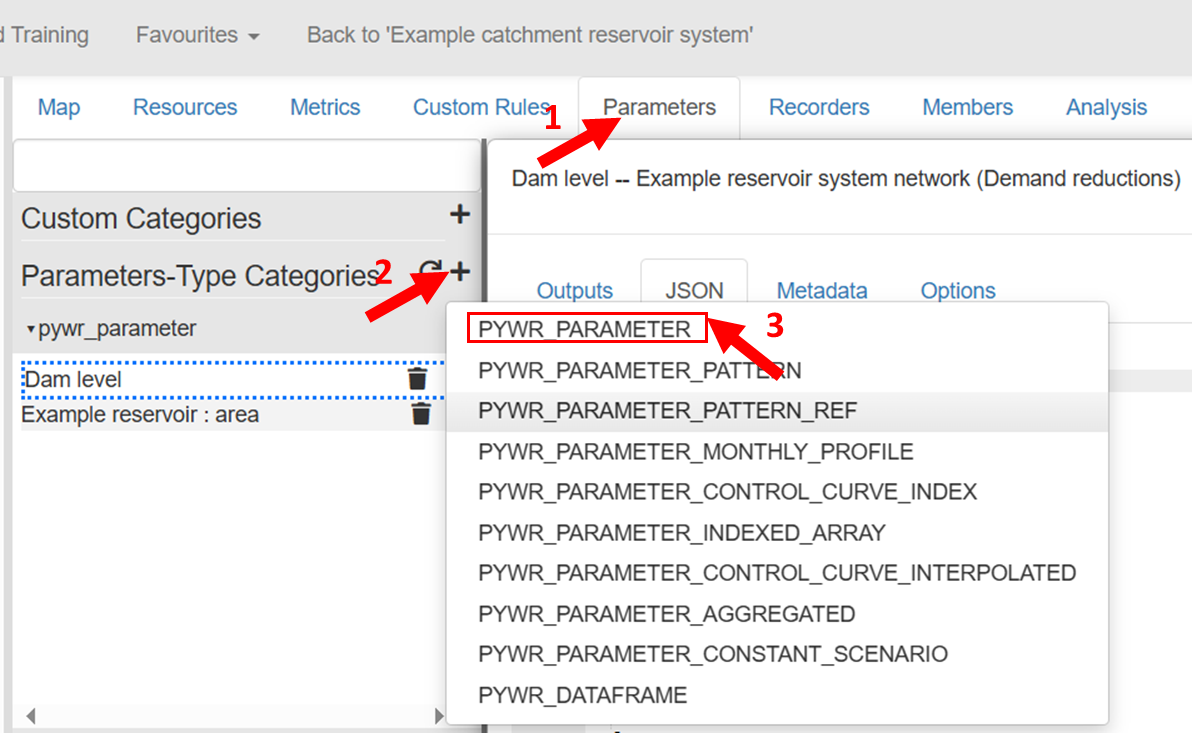Open the Recorders tab
The width and height of the screenshot is (1192, 733).
click(819, 107)
